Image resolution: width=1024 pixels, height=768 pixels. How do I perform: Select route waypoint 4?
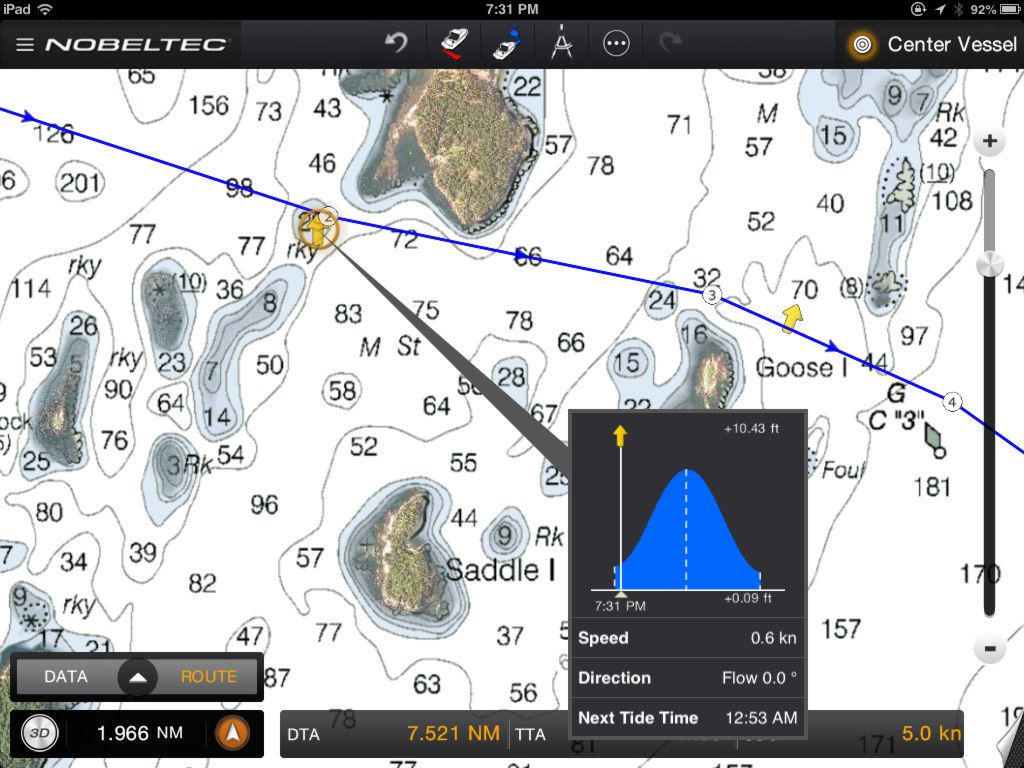point(952,402)
